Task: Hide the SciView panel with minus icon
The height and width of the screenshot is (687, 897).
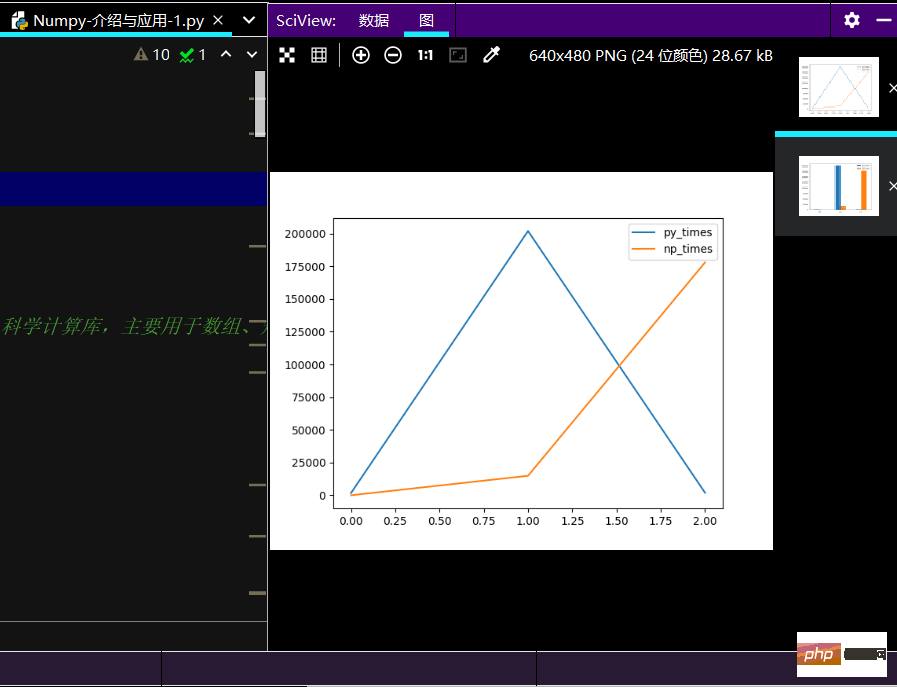Action: (884, 20)
